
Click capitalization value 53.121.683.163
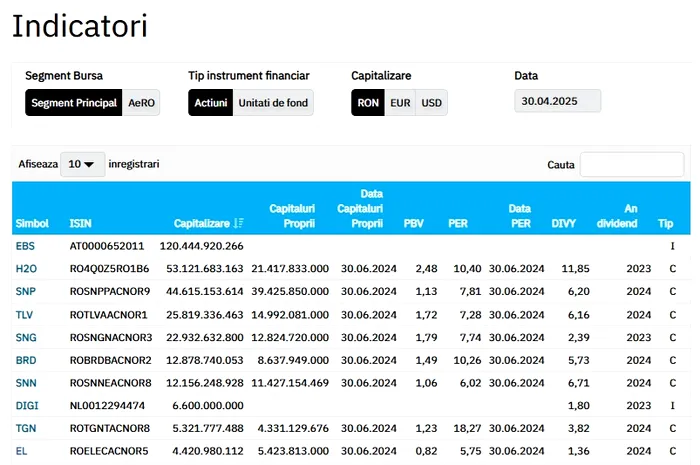[204, 269]
